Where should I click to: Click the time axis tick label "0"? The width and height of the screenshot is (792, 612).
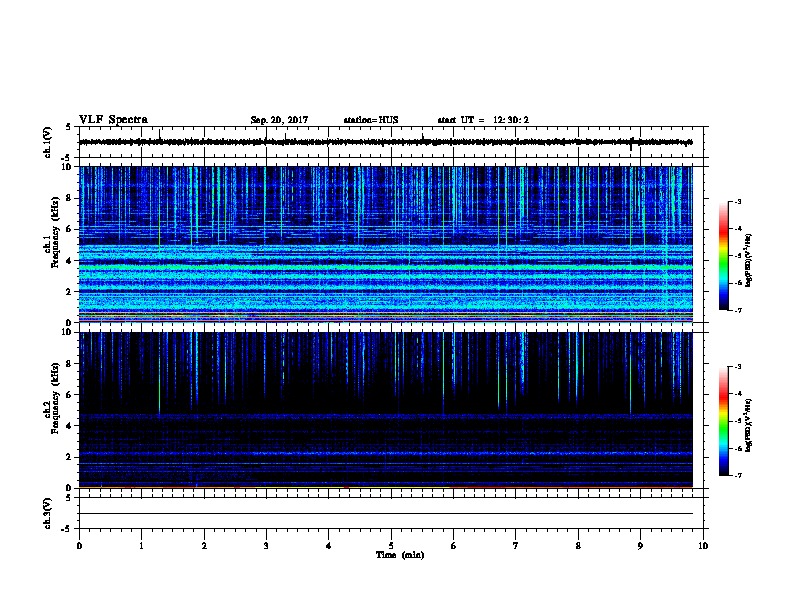(79, 546)
